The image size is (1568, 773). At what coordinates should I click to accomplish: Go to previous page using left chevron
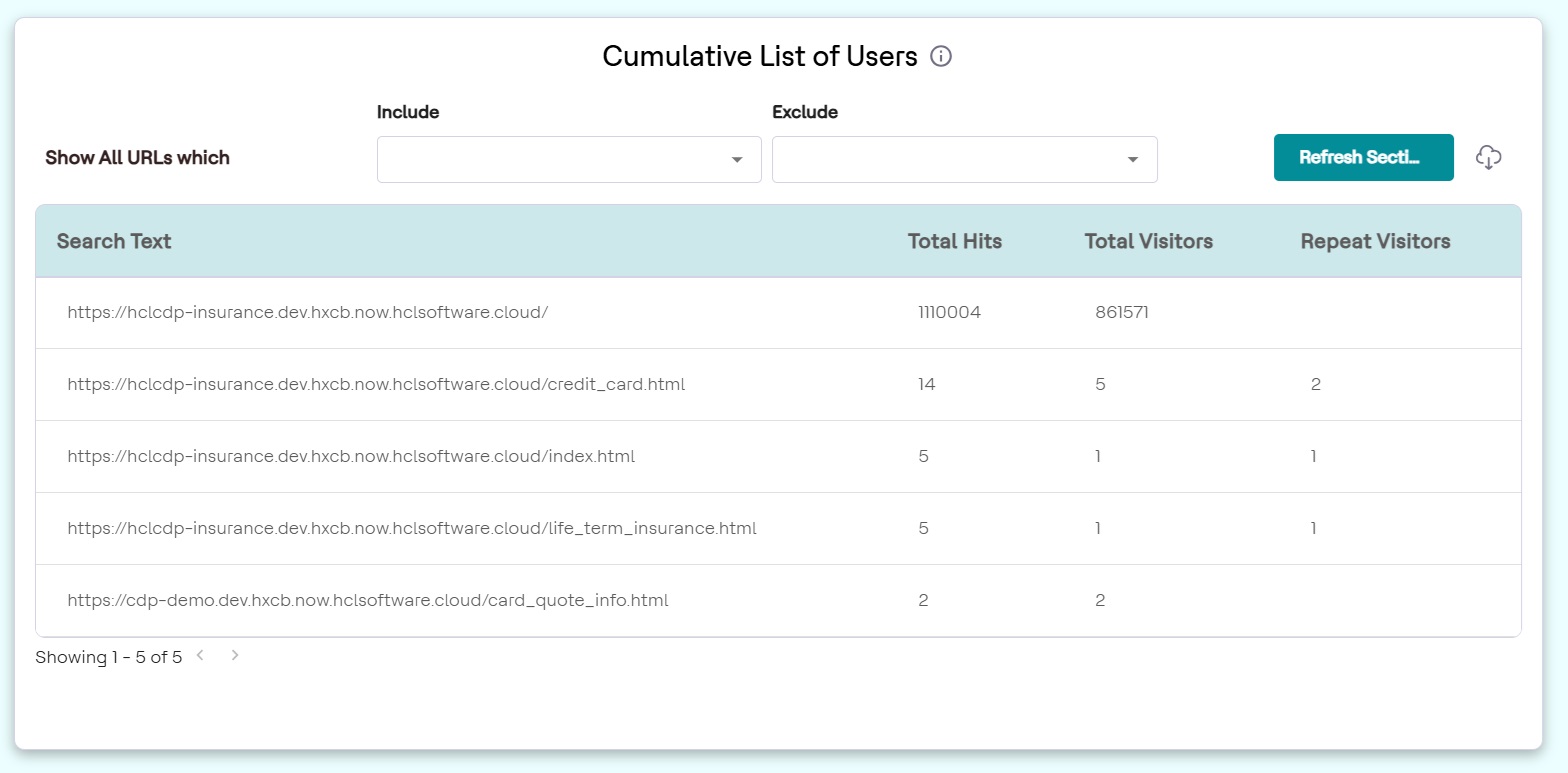[201, 656]
